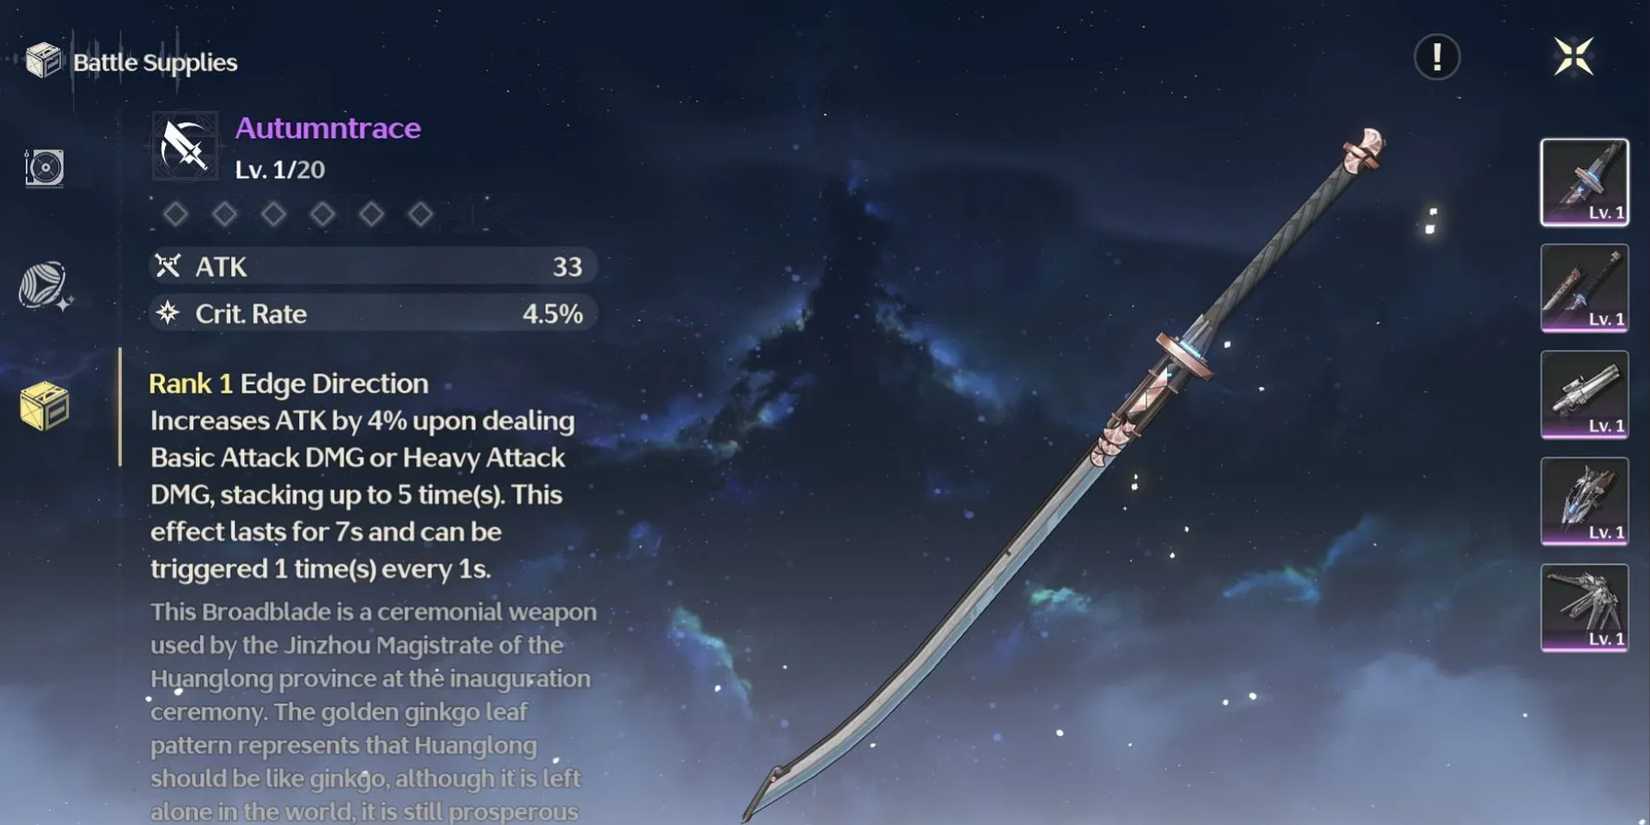Select the winged rectifier weapon thumbnail

click(x=1585, y=608)
